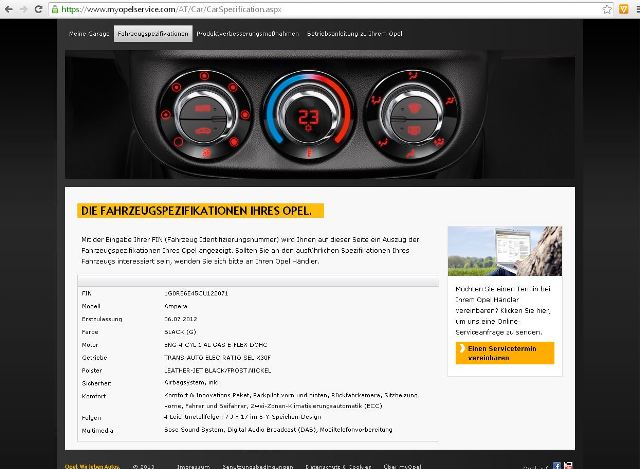Viewport: 640px width, 469px height.
Task: Click the address bar URL
Action: (x=200, y=7)
